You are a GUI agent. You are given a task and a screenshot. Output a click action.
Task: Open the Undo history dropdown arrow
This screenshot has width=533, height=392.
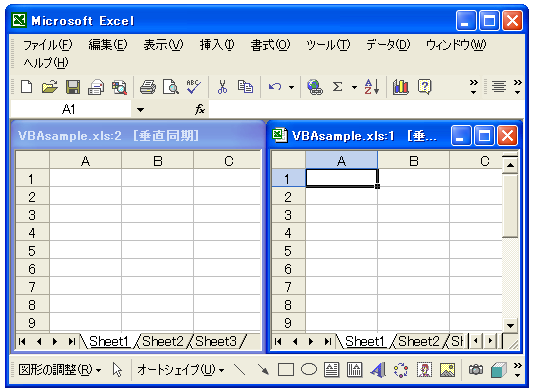pos(291,87)
